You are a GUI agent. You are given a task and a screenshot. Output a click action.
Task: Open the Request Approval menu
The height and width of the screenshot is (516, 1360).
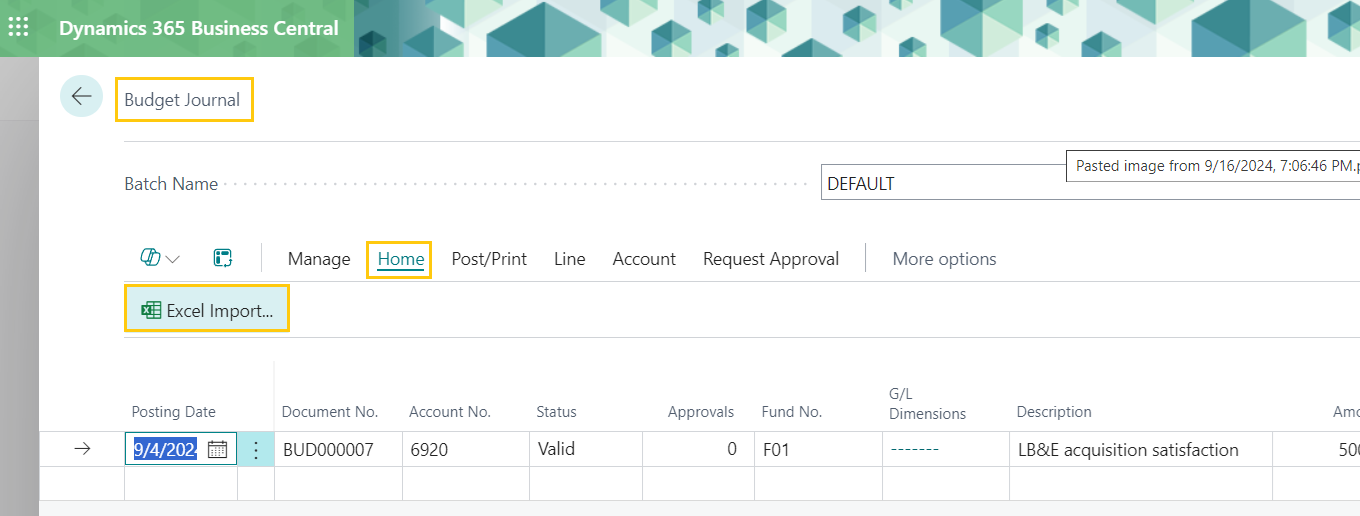point(771,259)
